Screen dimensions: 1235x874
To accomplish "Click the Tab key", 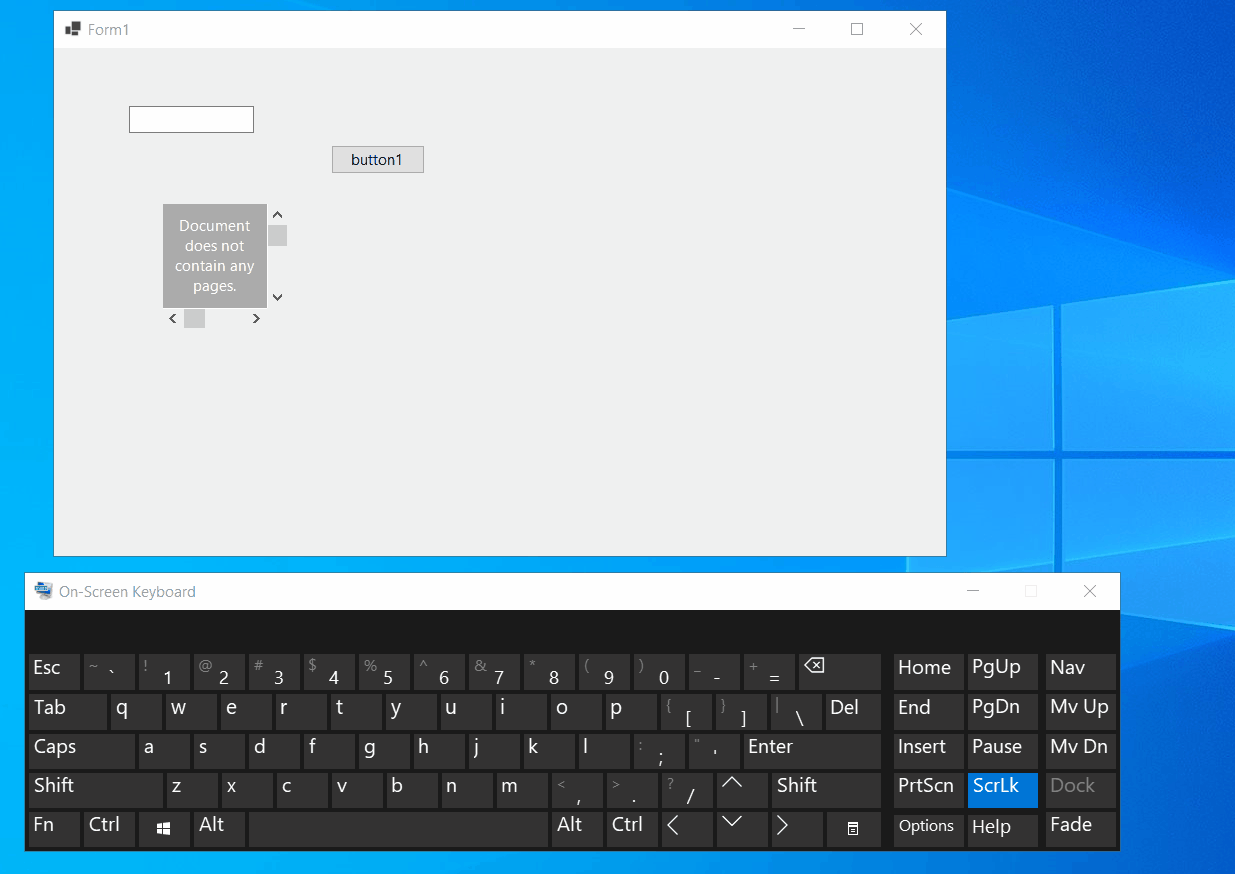I will coord(67,711).
